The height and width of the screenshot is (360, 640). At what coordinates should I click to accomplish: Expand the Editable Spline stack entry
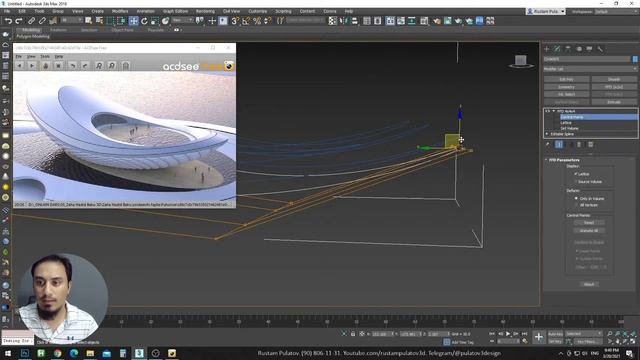pos(547,134)
